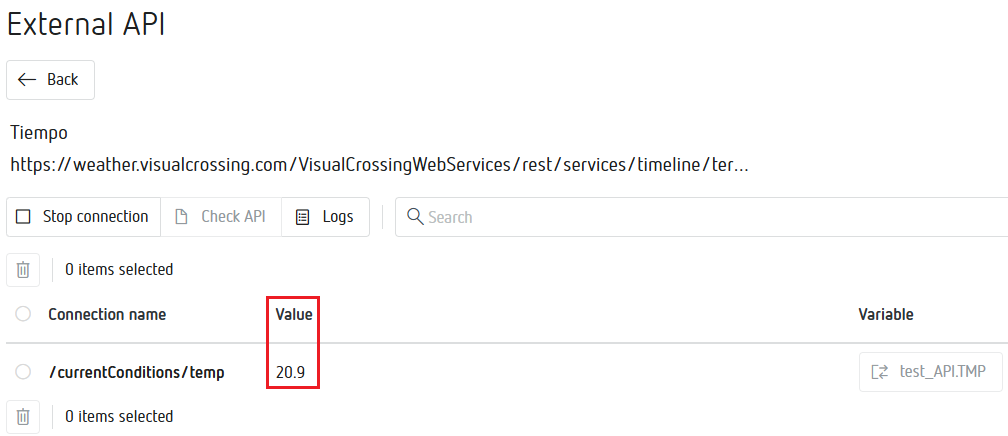Click the Connection name column header
This screenshot has height=436, width=1008.
pyautogui.click(x=107, y=314)
